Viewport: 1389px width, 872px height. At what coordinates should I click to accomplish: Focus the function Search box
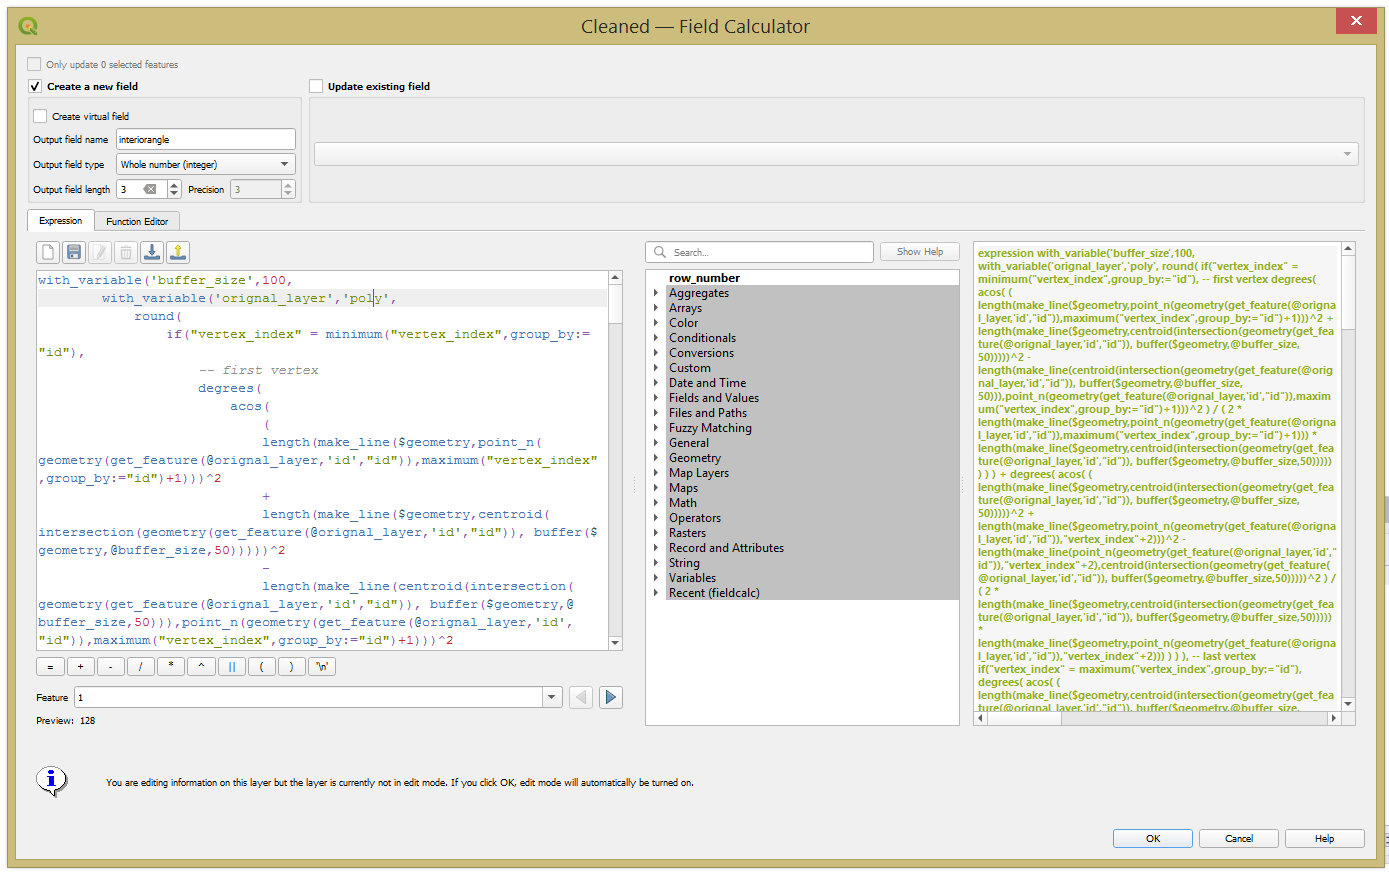760,252
